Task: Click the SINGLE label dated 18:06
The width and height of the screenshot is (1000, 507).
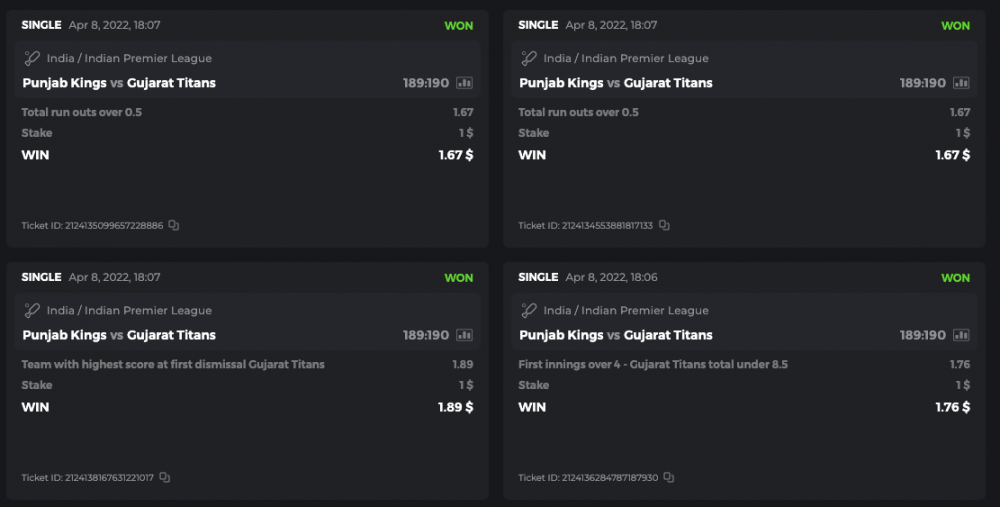Action: 538,277
